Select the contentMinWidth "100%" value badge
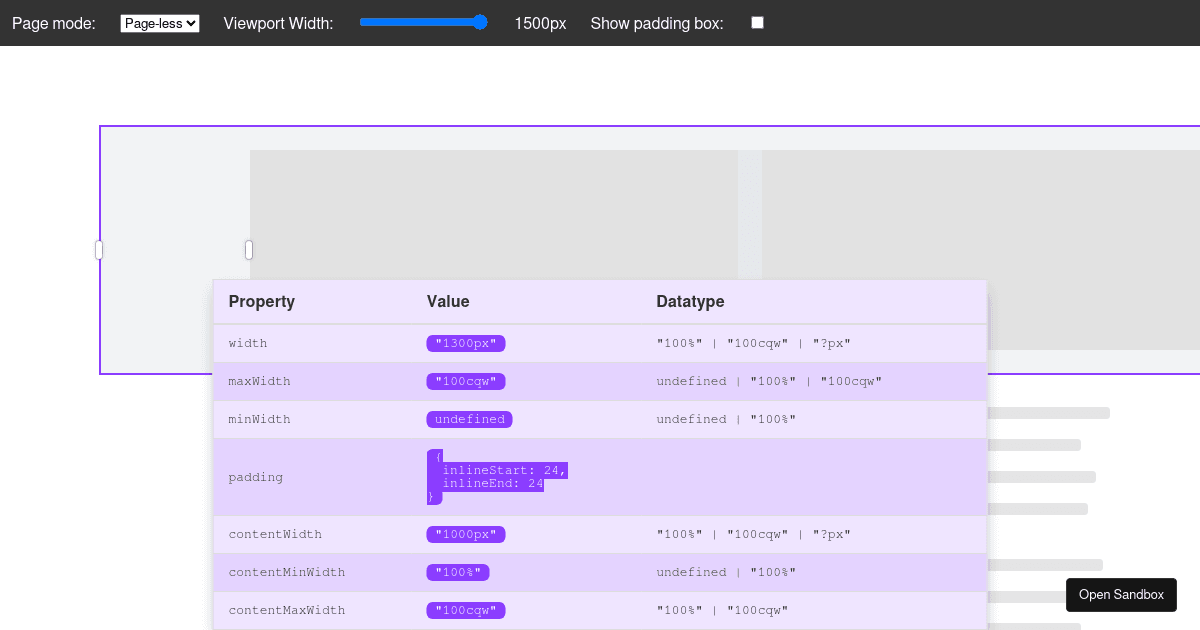The width and height of the screenshot is (1200, 630). (x=458, y=572)
